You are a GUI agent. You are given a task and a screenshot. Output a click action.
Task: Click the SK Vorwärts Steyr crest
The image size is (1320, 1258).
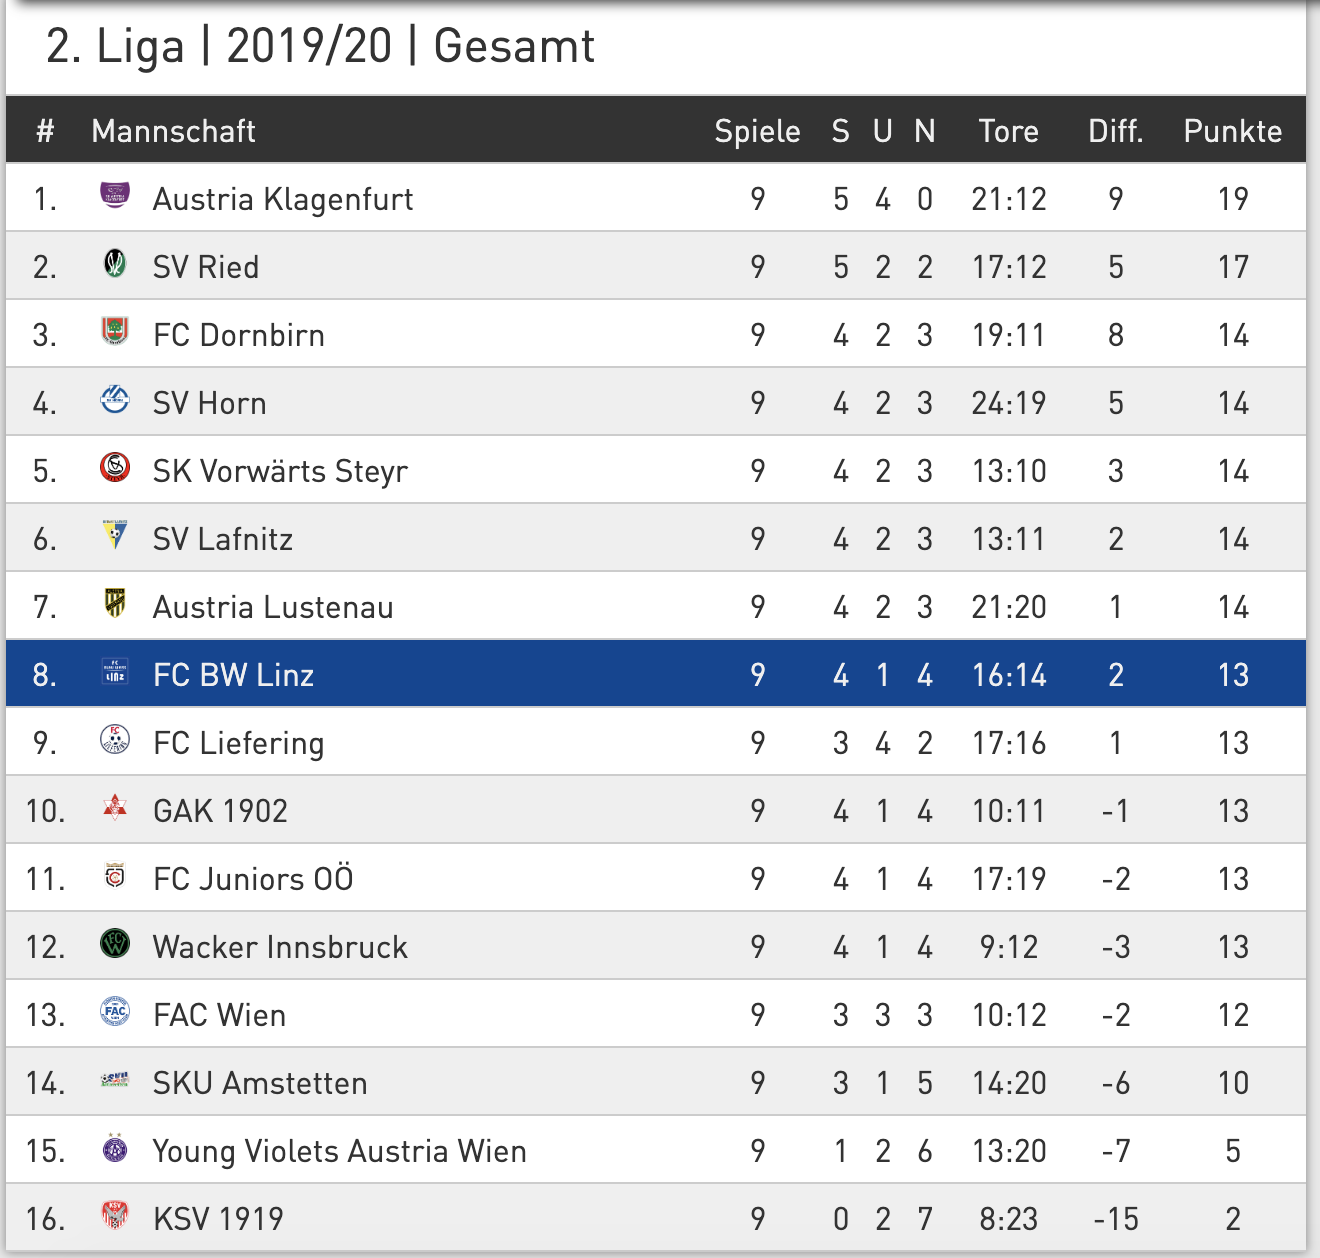115,467
